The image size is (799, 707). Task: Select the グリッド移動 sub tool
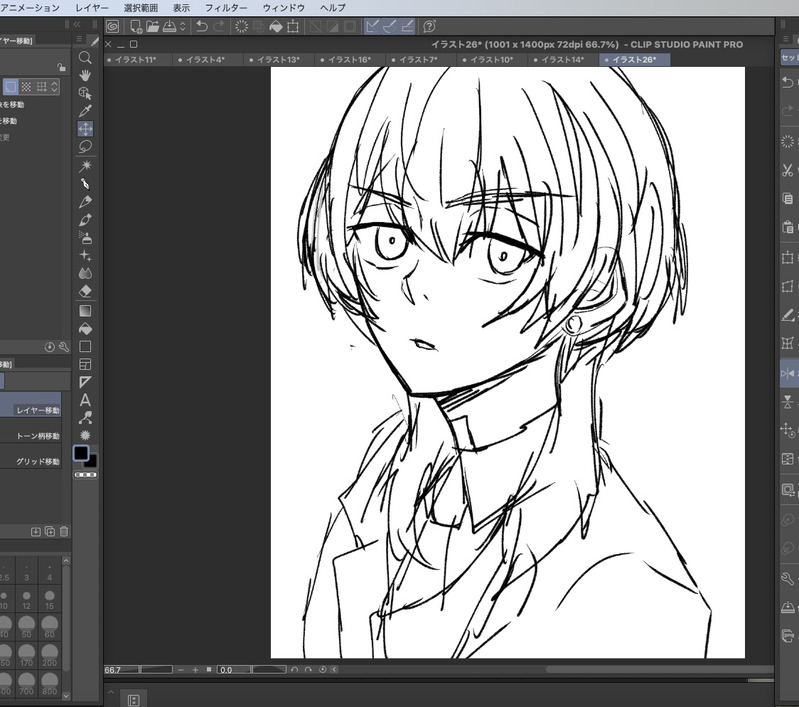[31, 458]
